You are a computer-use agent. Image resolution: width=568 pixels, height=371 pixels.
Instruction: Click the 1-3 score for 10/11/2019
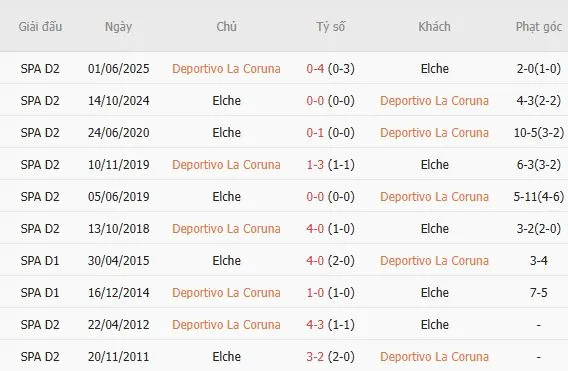[315, 165]
